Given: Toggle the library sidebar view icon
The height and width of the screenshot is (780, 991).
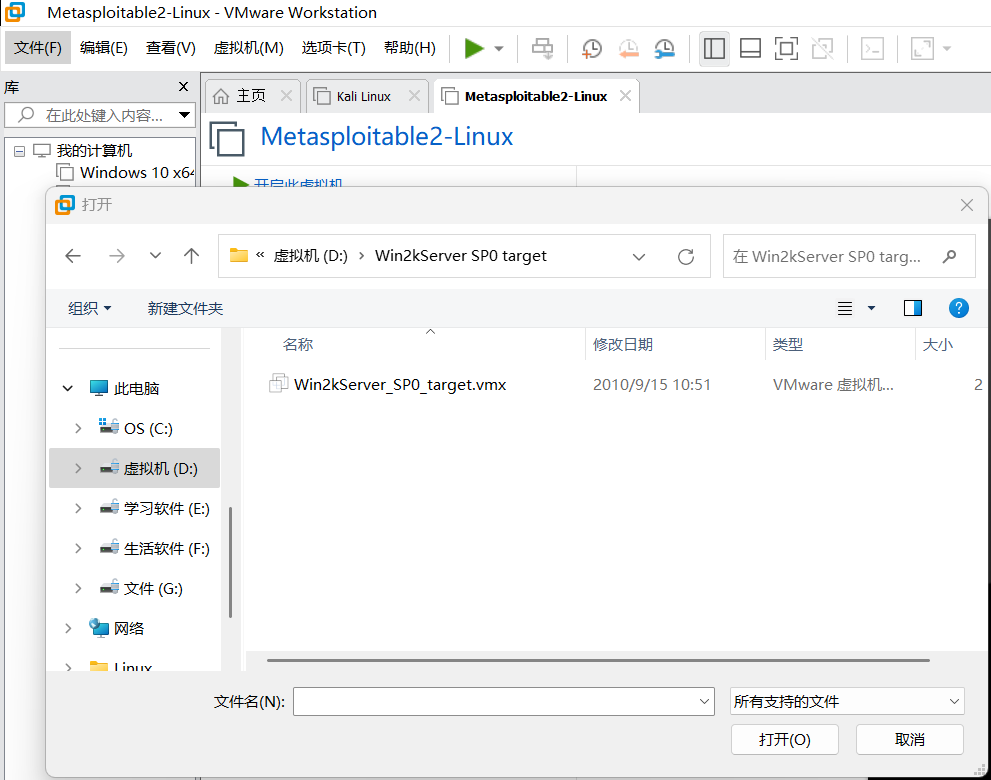Looking at the screenshot, I should point(714,49).
